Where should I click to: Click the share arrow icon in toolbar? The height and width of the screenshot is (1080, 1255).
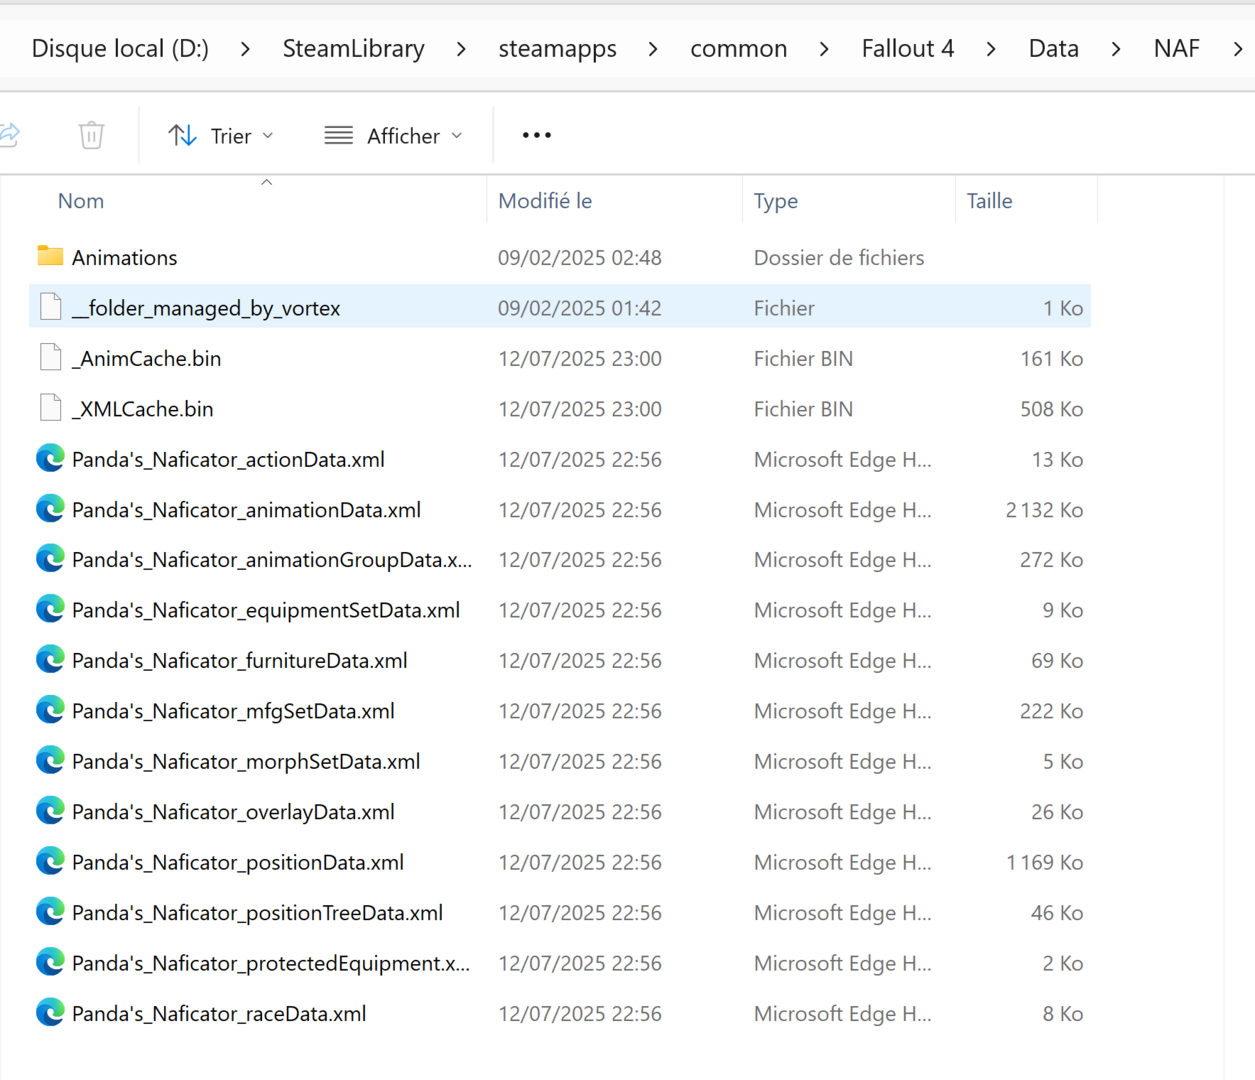pos(10,135)
